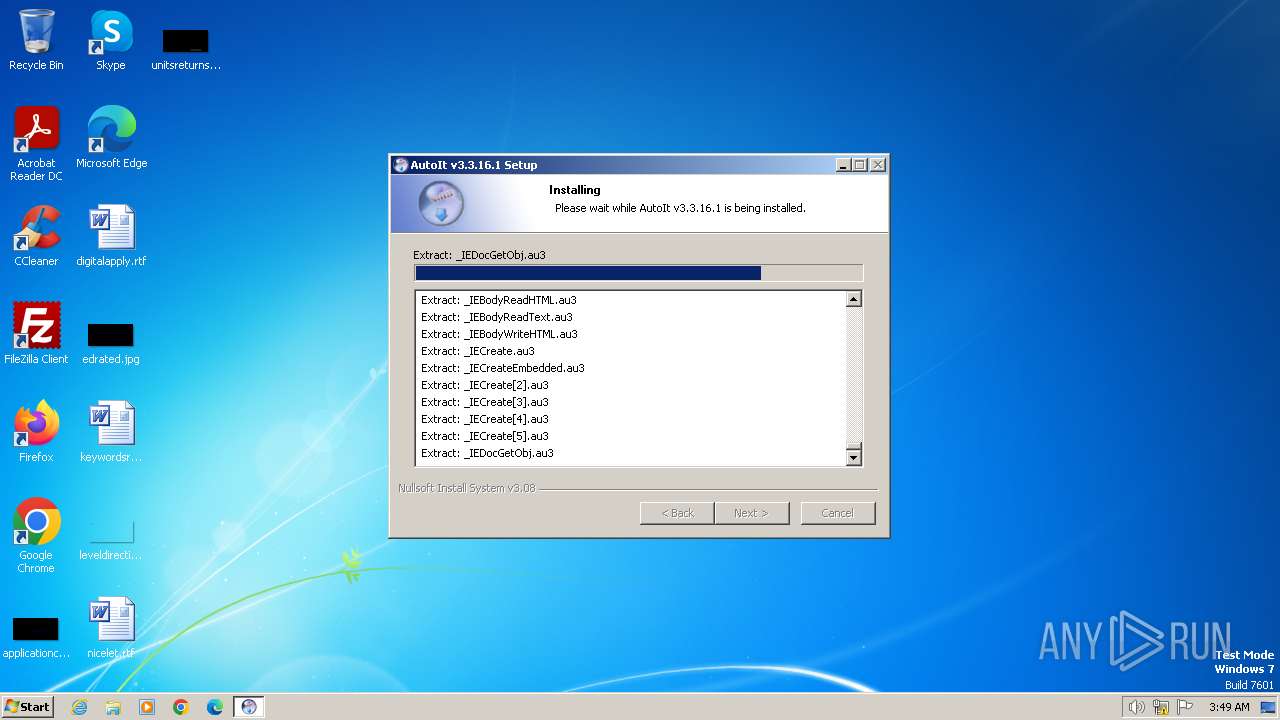Open Acrobat Reader DC shortcut
1280x720 pixels.
tap(36, 143)
